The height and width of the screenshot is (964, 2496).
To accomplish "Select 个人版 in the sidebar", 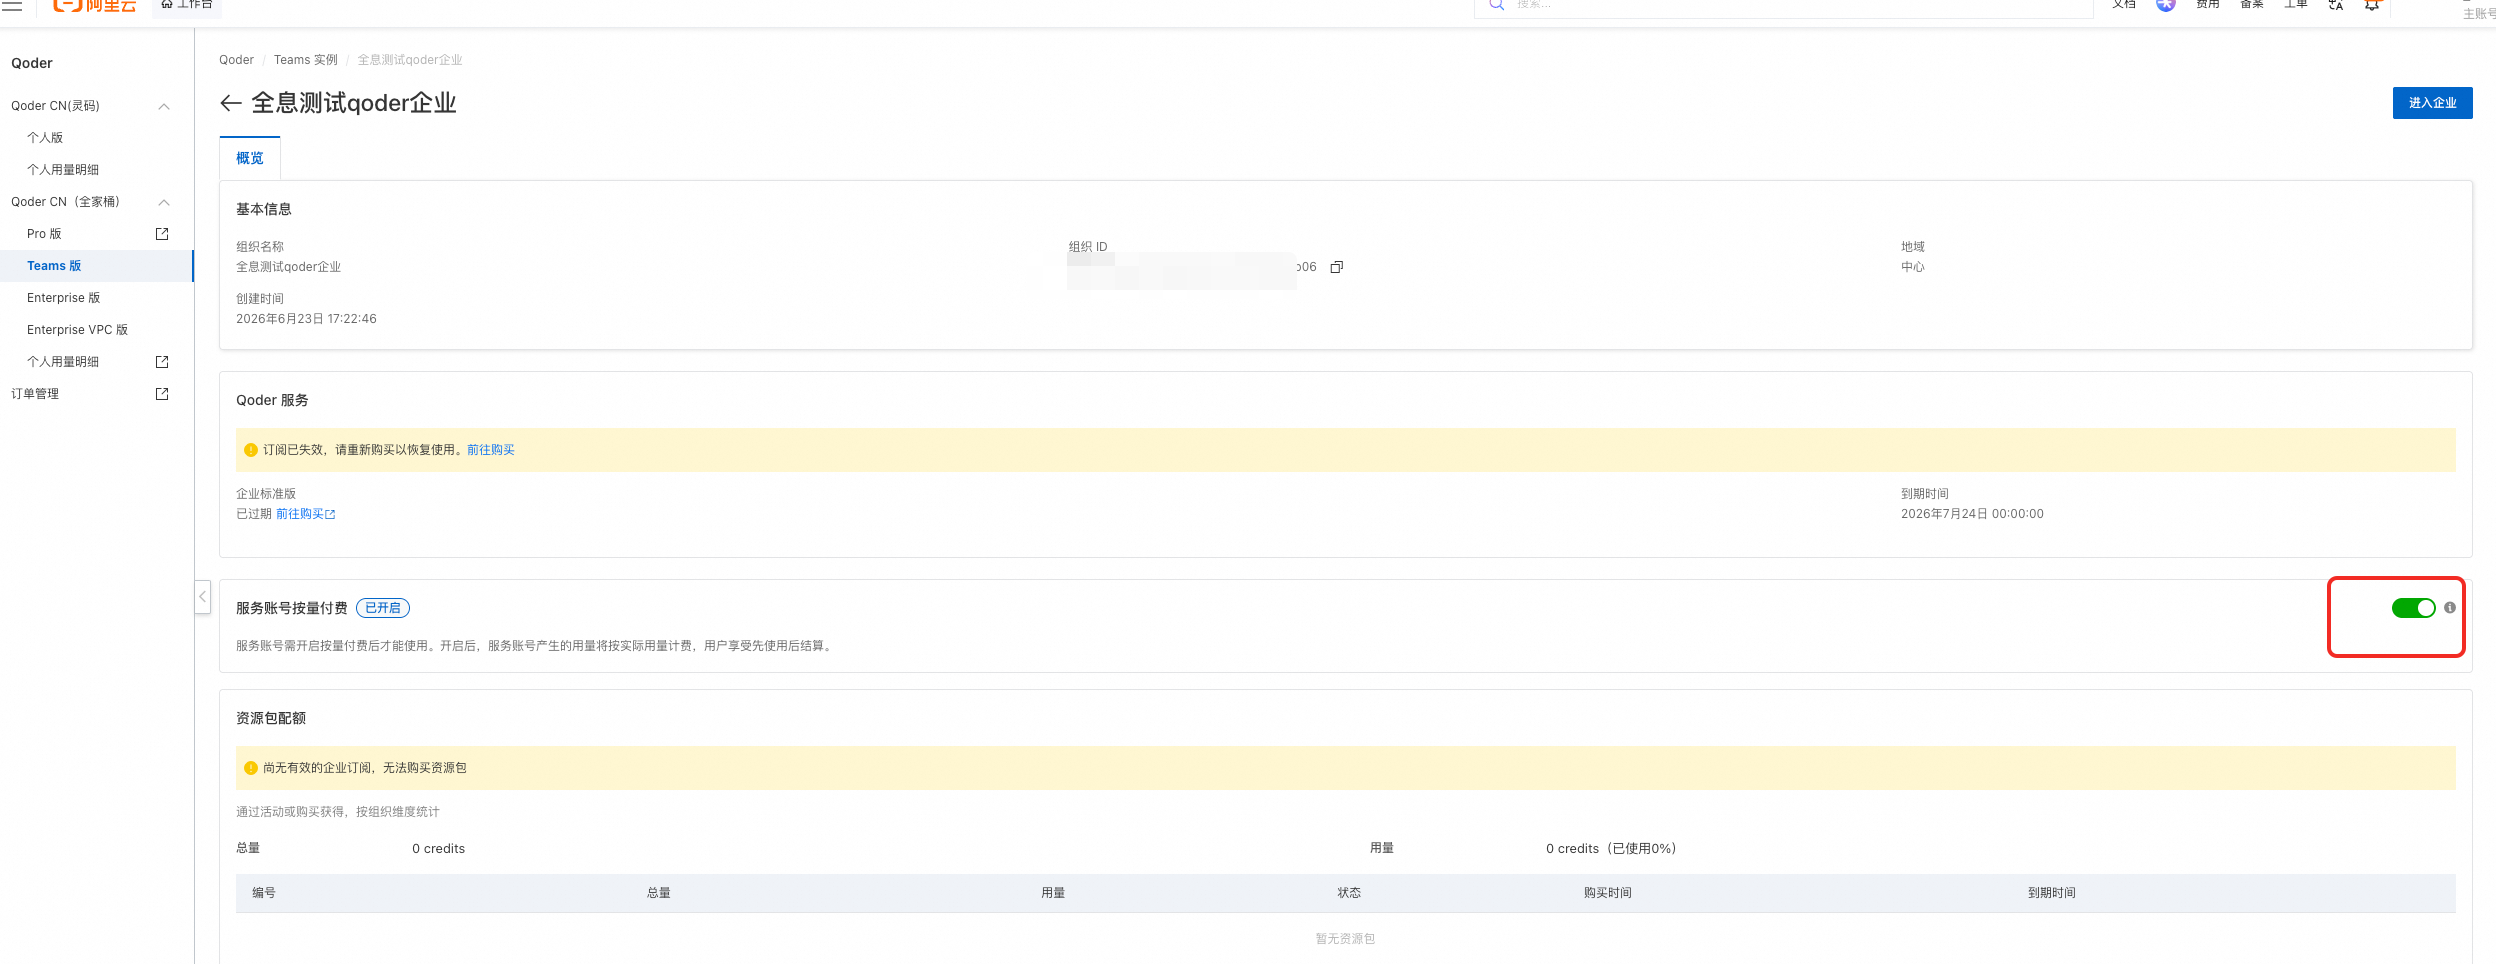I will [x=45, y=138].
